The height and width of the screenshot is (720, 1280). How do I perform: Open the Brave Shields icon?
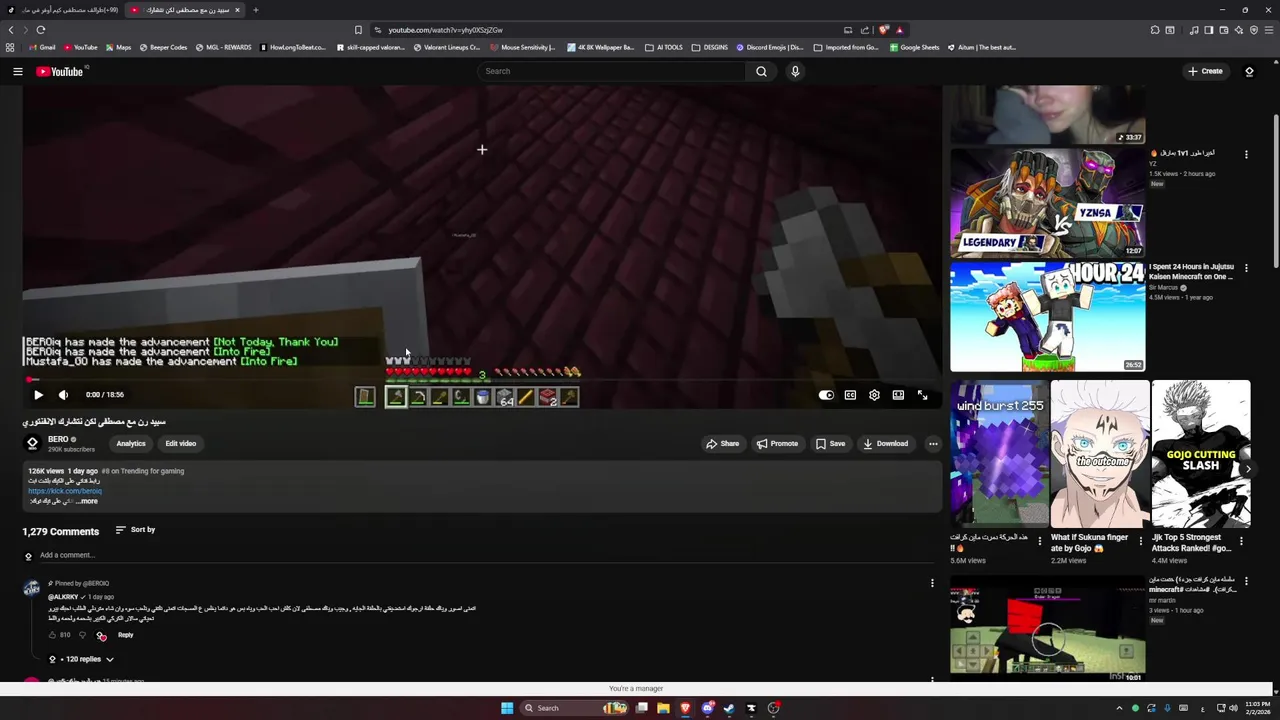(883, 30)
